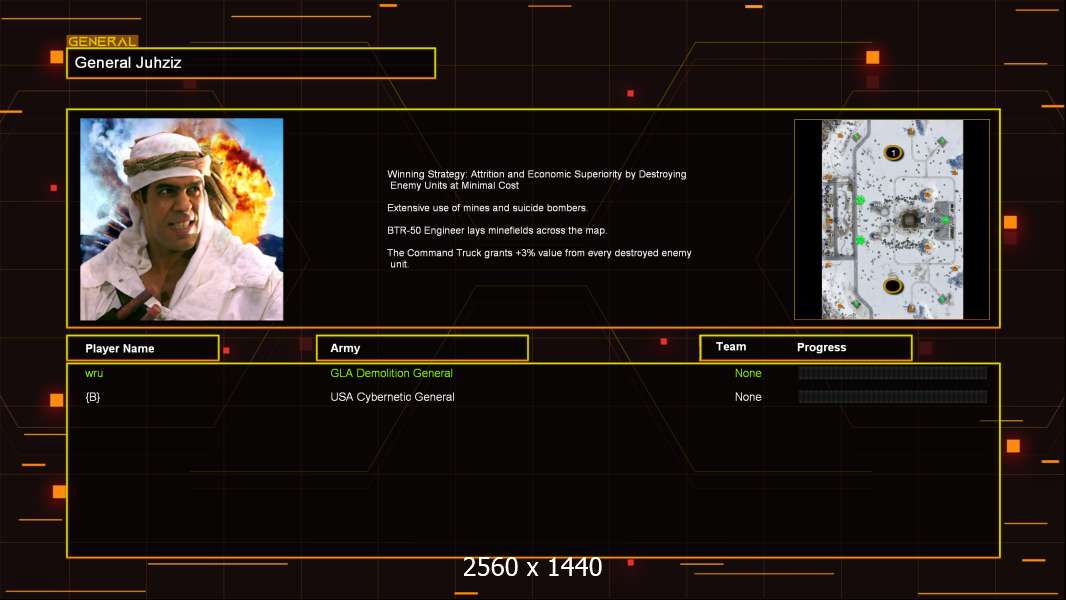Click team value None for {B}
The image size is (1066, 600).
(x=748, y=397)
